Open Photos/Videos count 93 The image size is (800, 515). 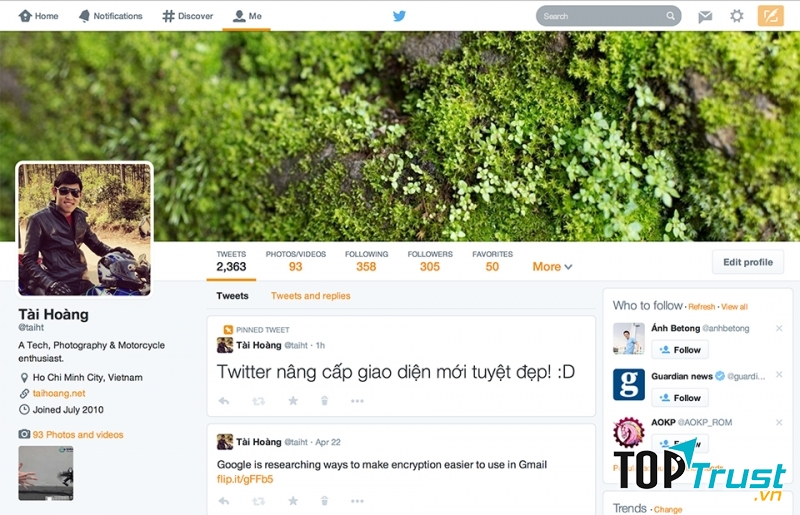(295, 261)
